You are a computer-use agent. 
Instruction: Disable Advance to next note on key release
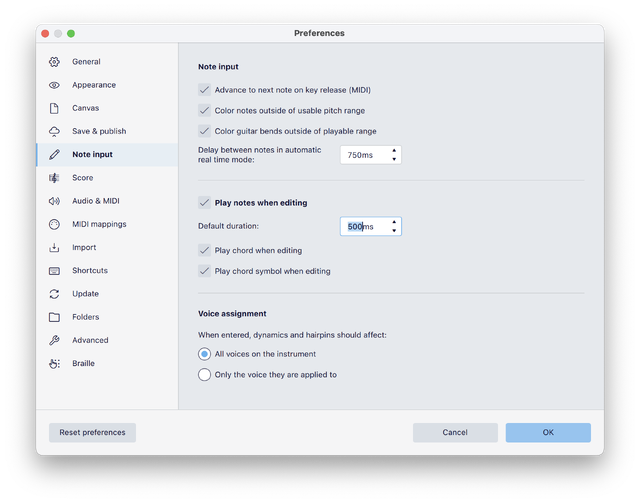[205, 90]
